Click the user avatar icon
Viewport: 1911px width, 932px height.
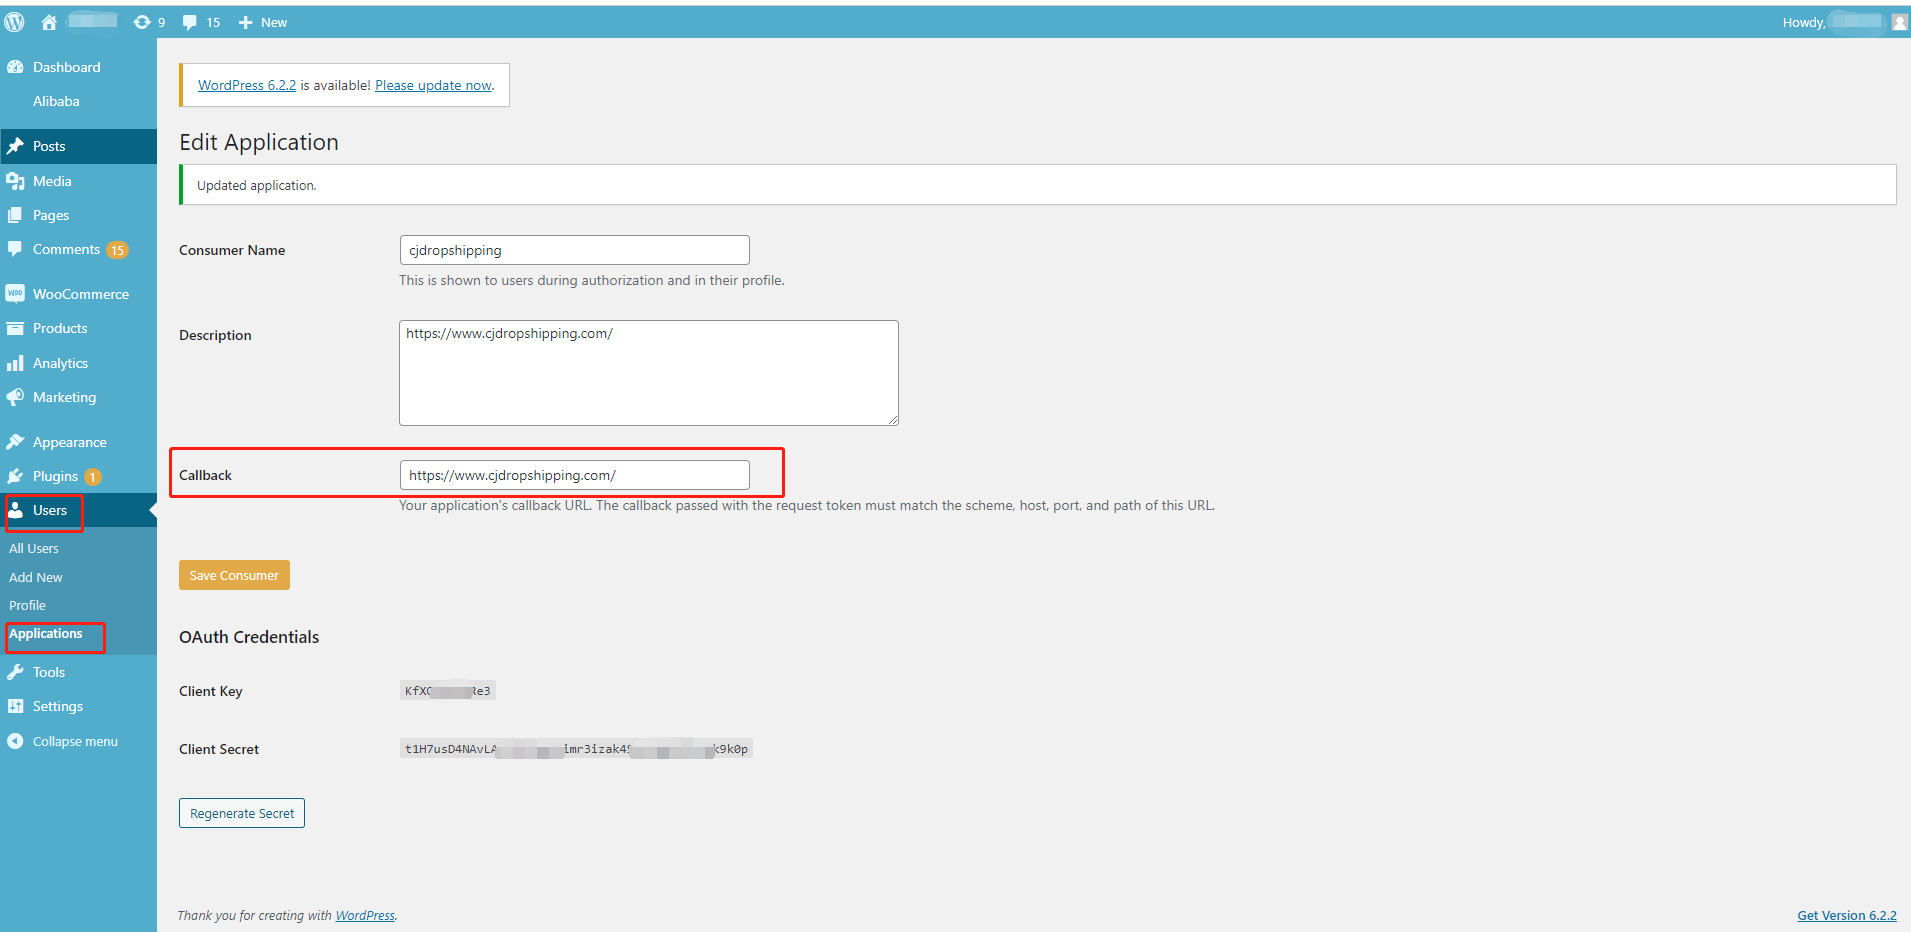1899,22
